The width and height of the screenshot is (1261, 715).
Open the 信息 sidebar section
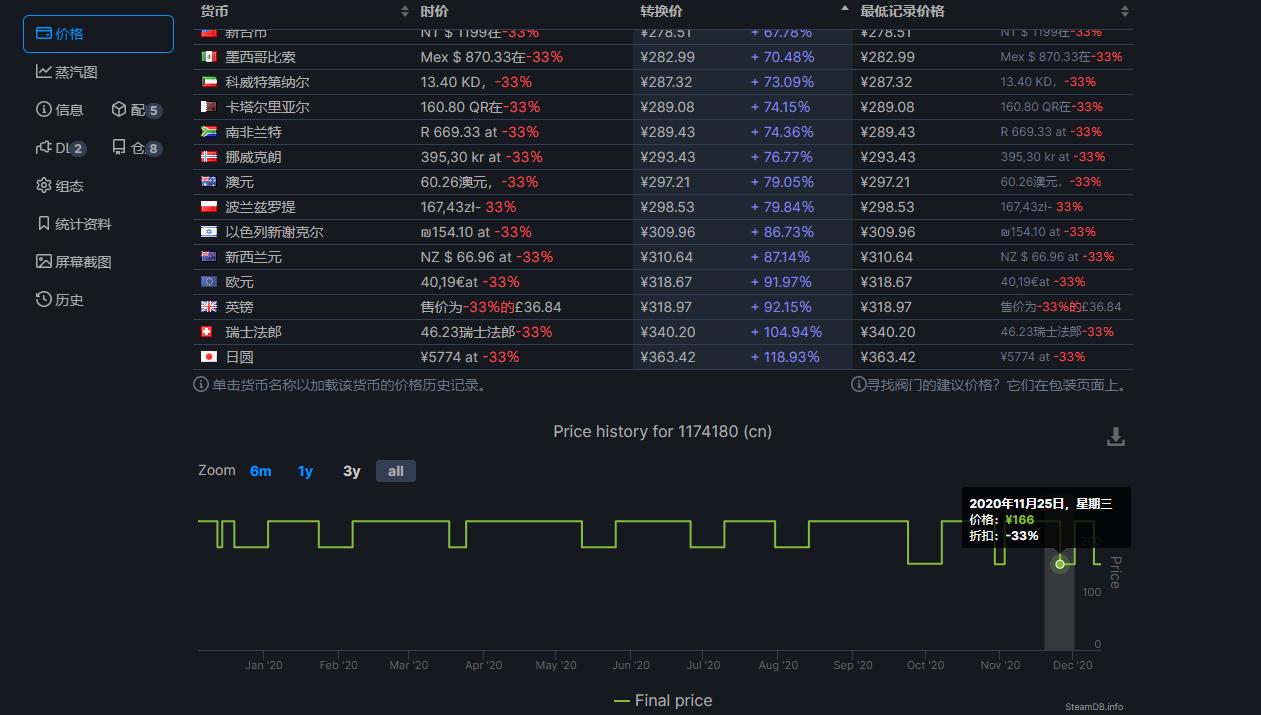click(58, 110)
